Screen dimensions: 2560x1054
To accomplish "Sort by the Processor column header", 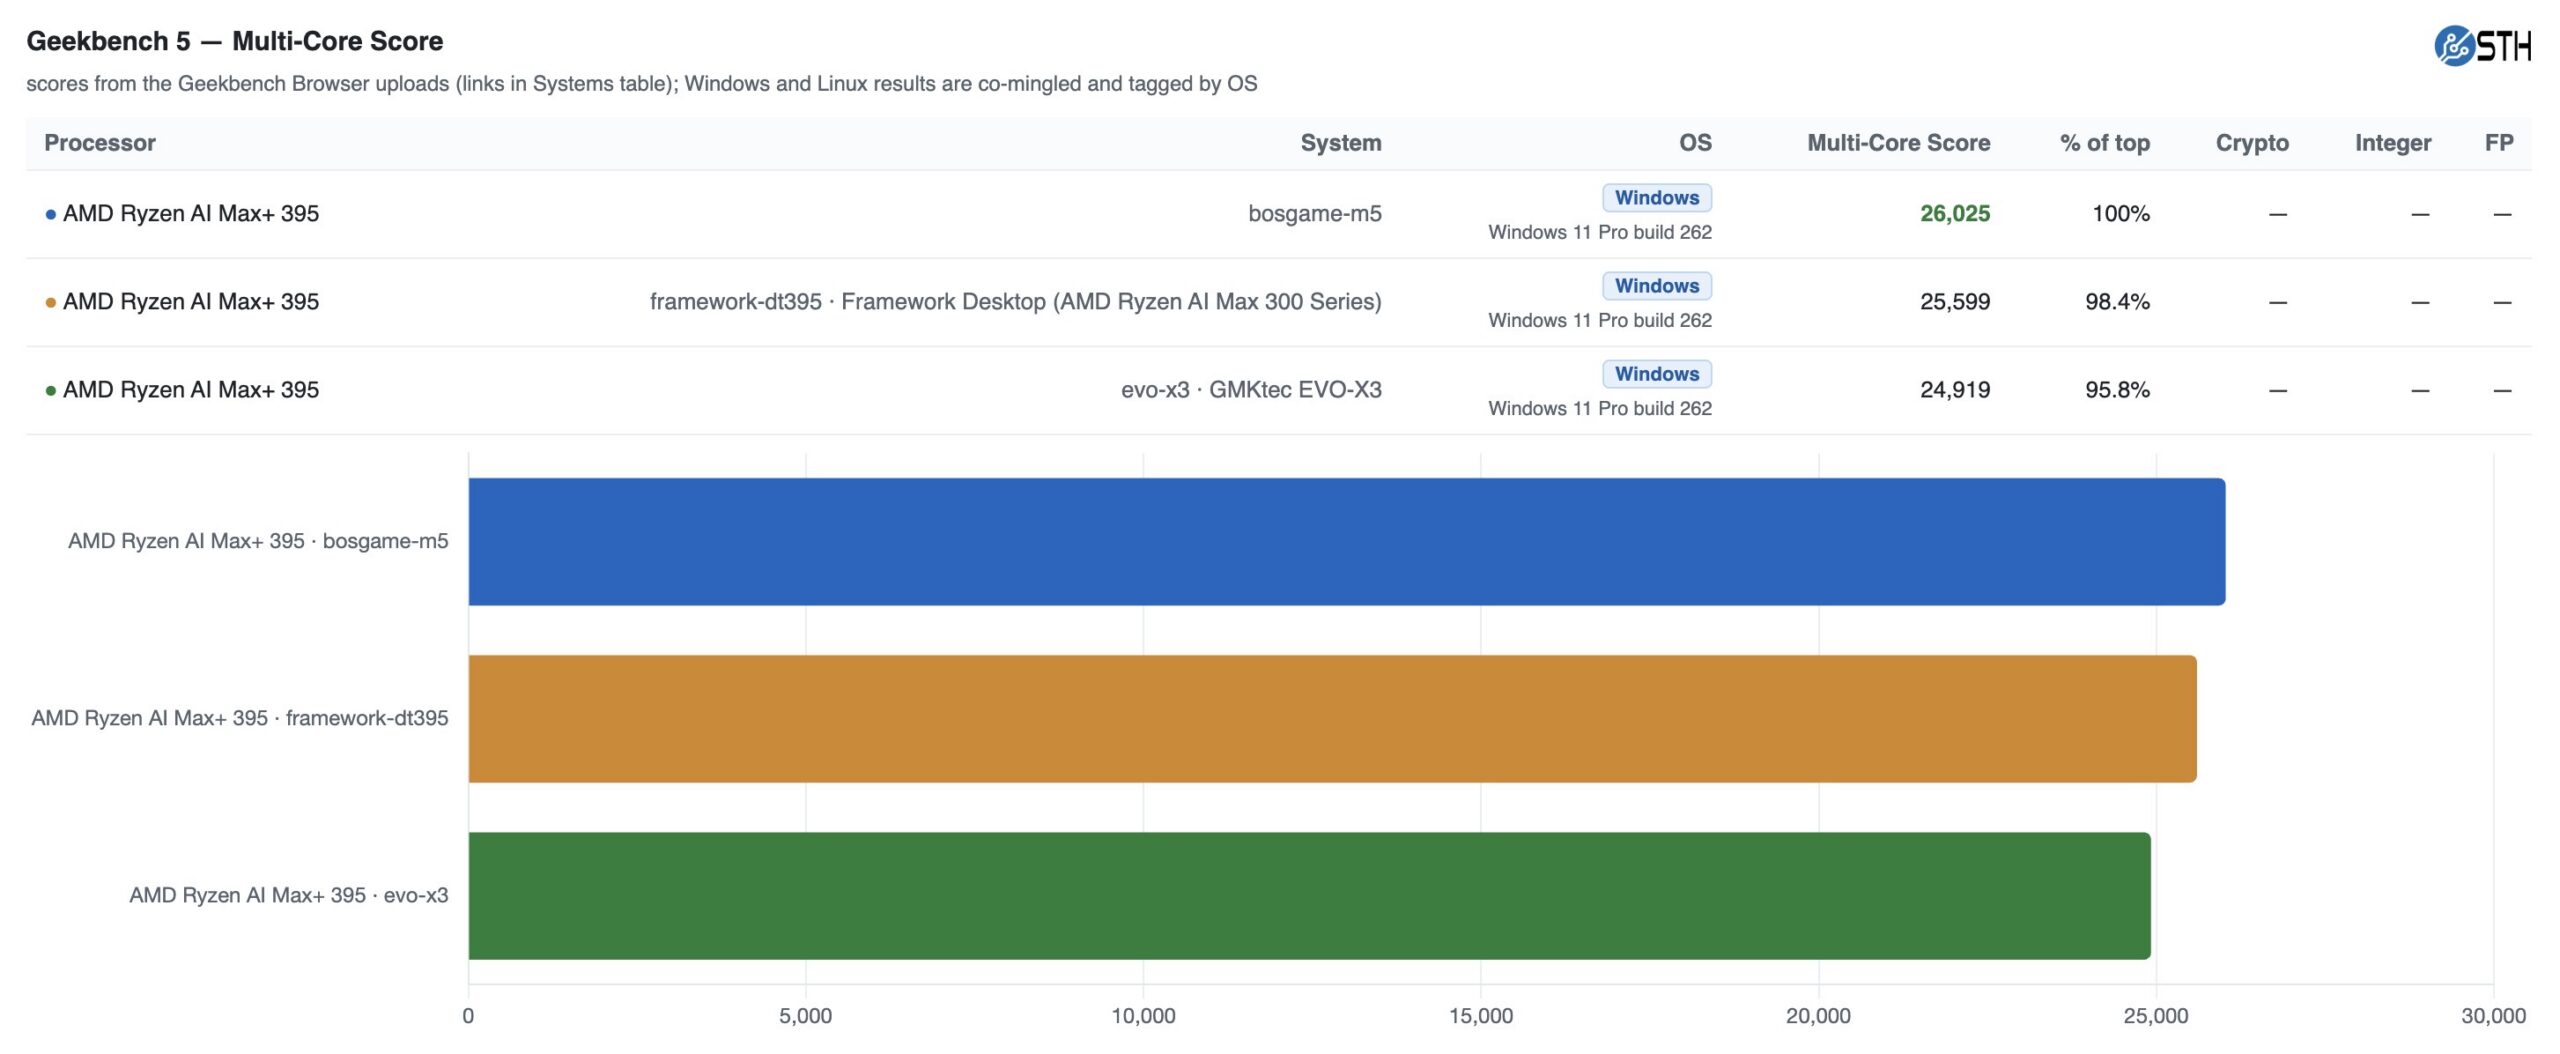I will tap(100, 143).
